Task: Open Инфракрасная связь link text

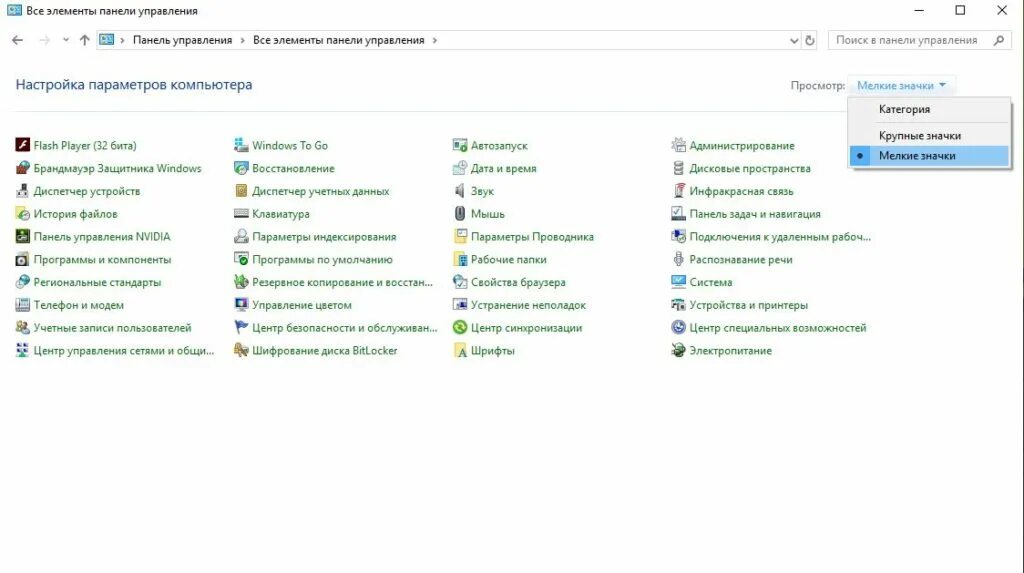Action: pyautogui.click(x=741, y=191)
